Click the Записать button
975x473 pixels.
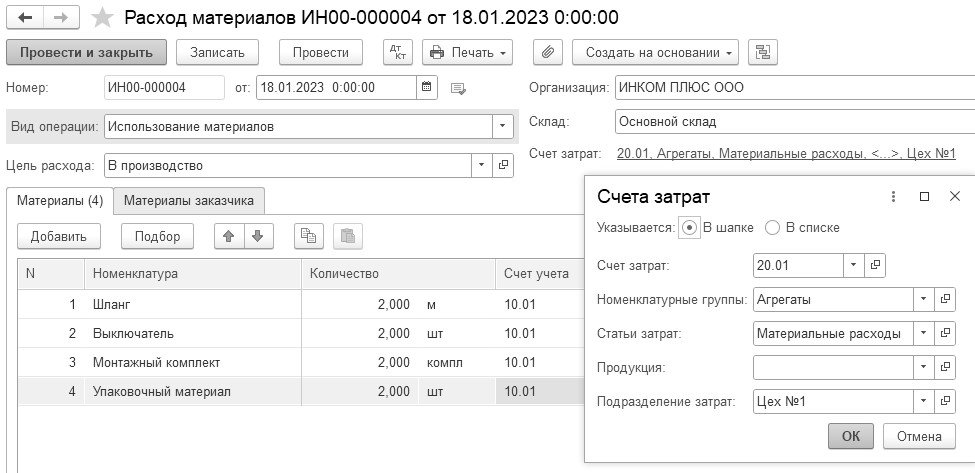pyautogui.click(x=217, y=53)
